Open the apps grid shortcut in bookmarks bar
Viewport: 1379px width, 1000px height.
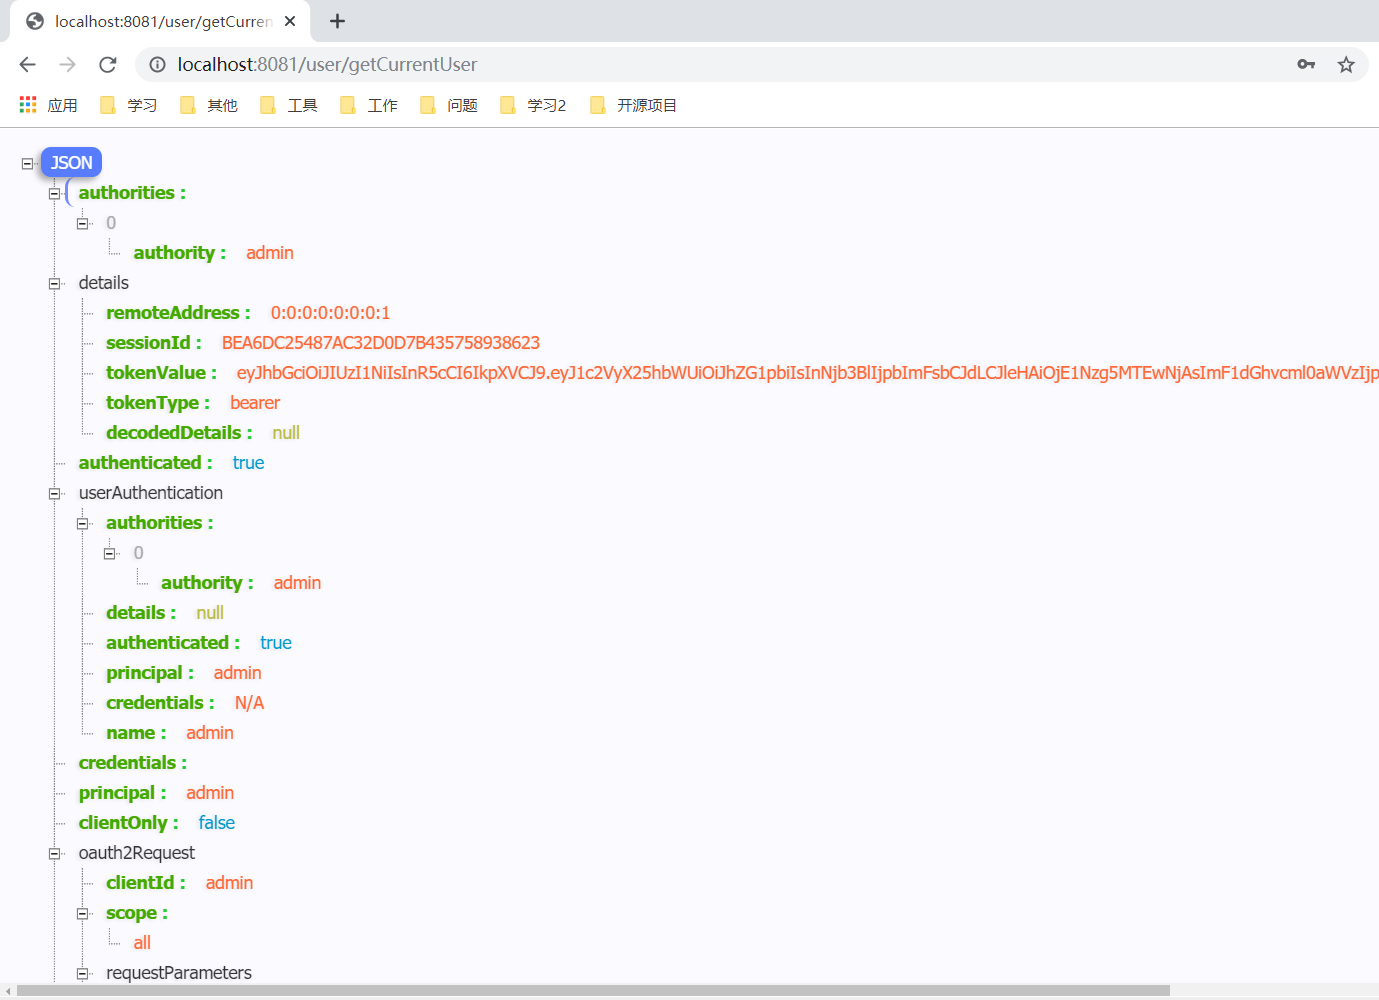(28, 105)
